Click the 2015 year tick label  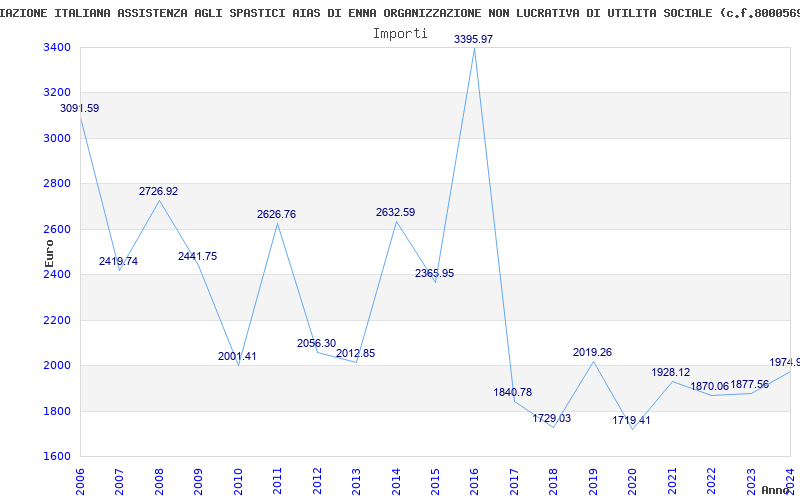435,482
